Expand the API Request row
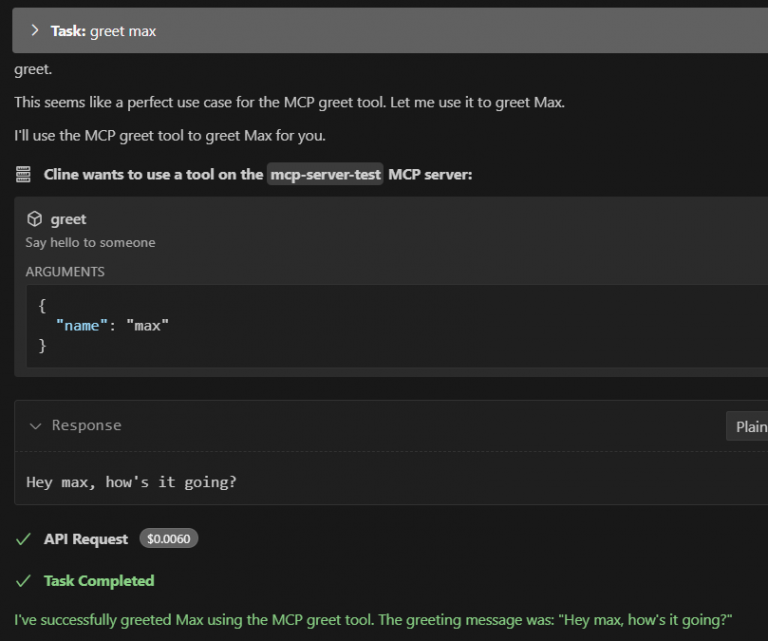This screenshot has height=641, width=768. click(x=86, y=539)
